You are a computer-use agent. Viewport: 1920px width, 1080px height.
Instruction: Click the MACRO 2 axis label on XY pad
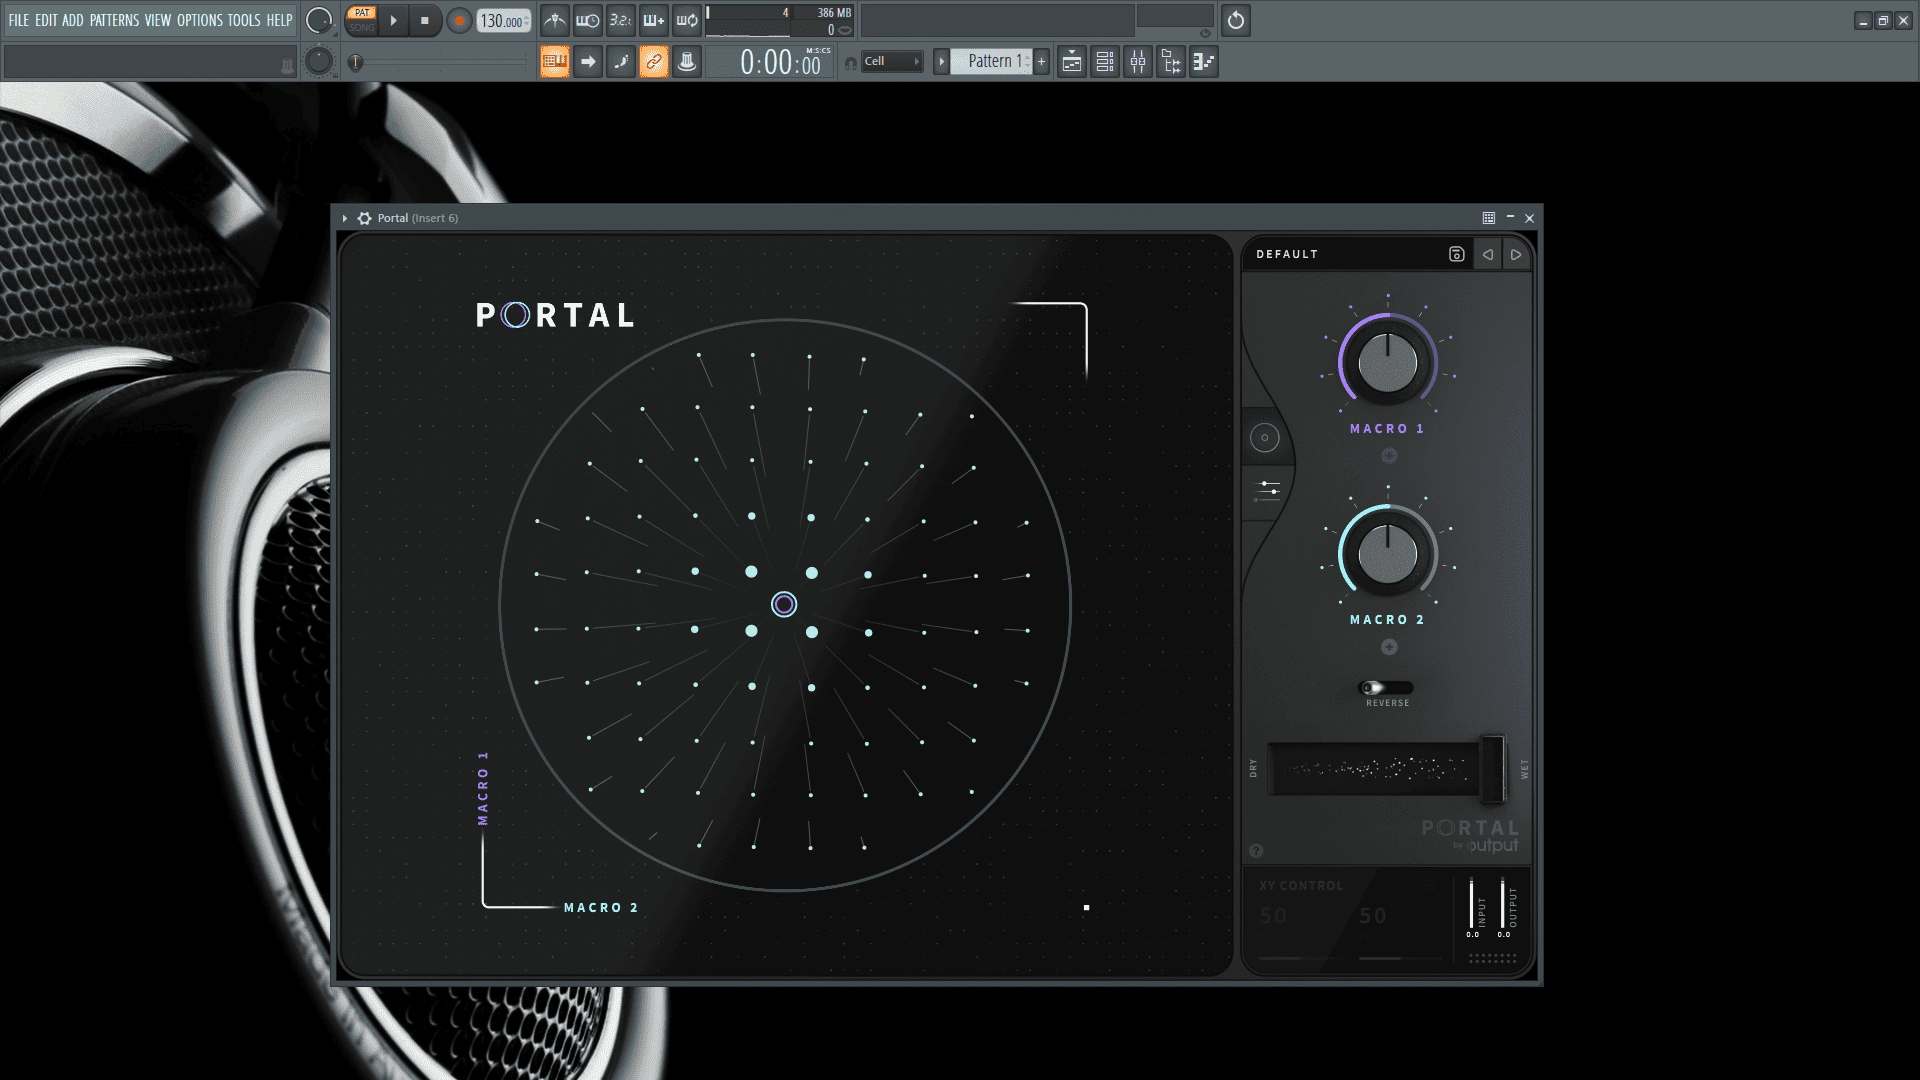tap(601, 908)
